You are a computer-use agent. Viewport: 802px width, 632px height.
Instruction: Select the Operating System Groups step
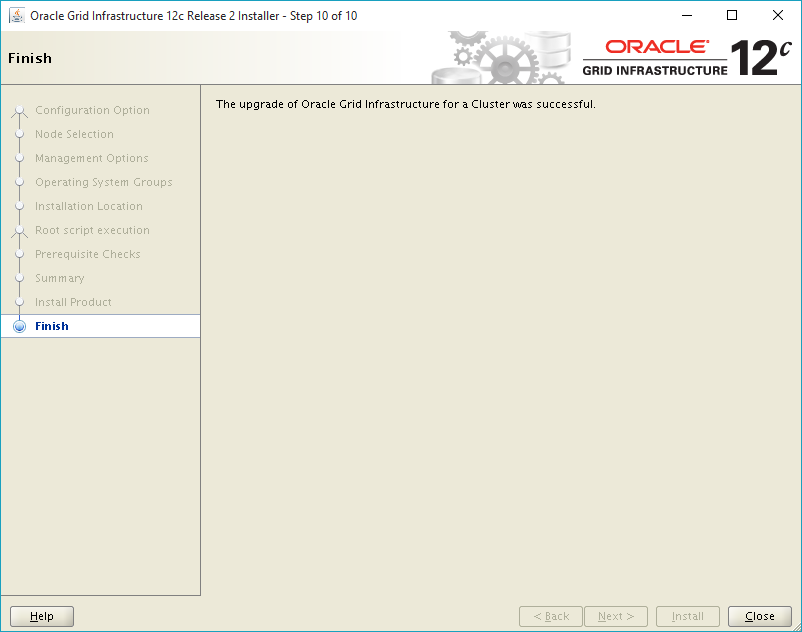[x=104, y=183]
